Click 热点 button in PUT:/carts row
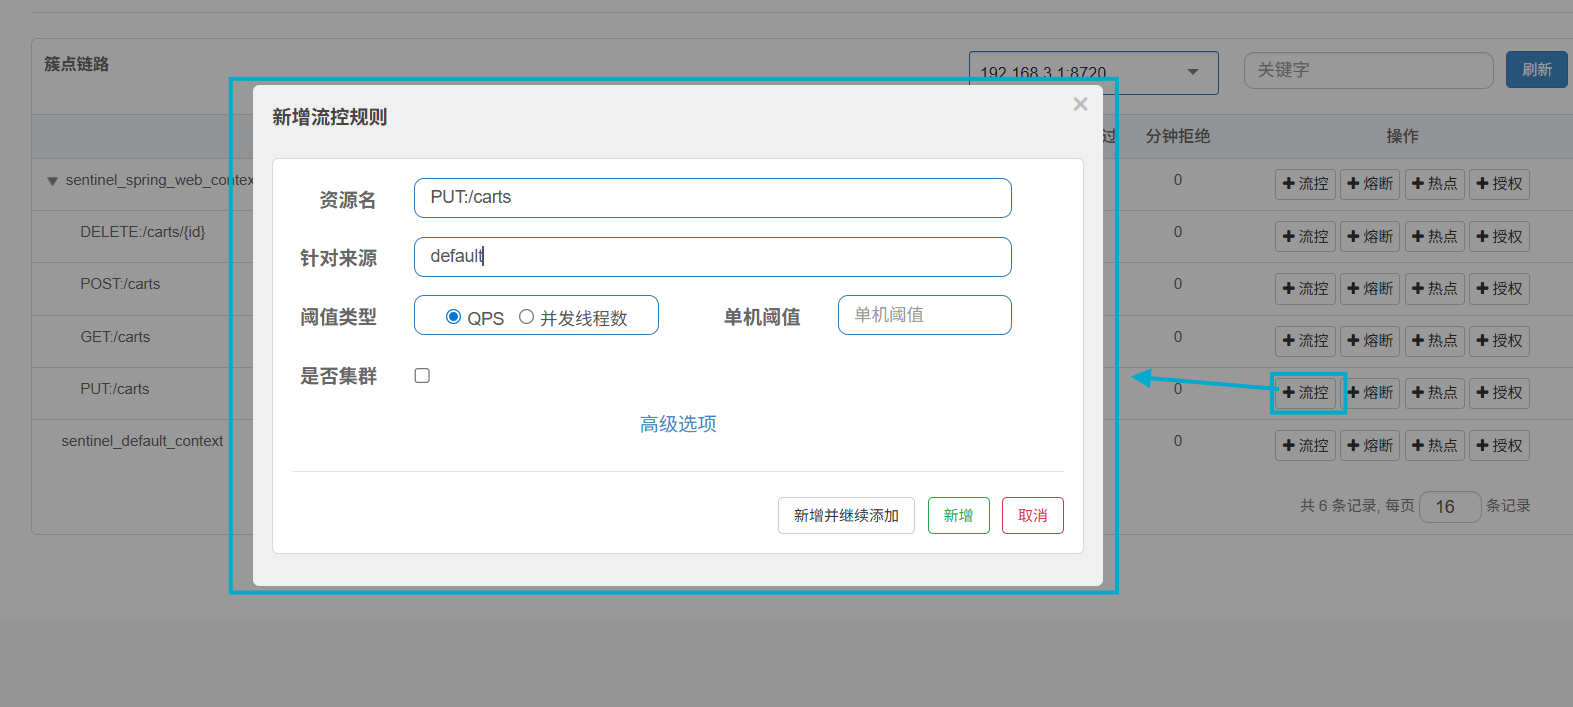Screen dimensions: 1573x707 pos(1434,393)
